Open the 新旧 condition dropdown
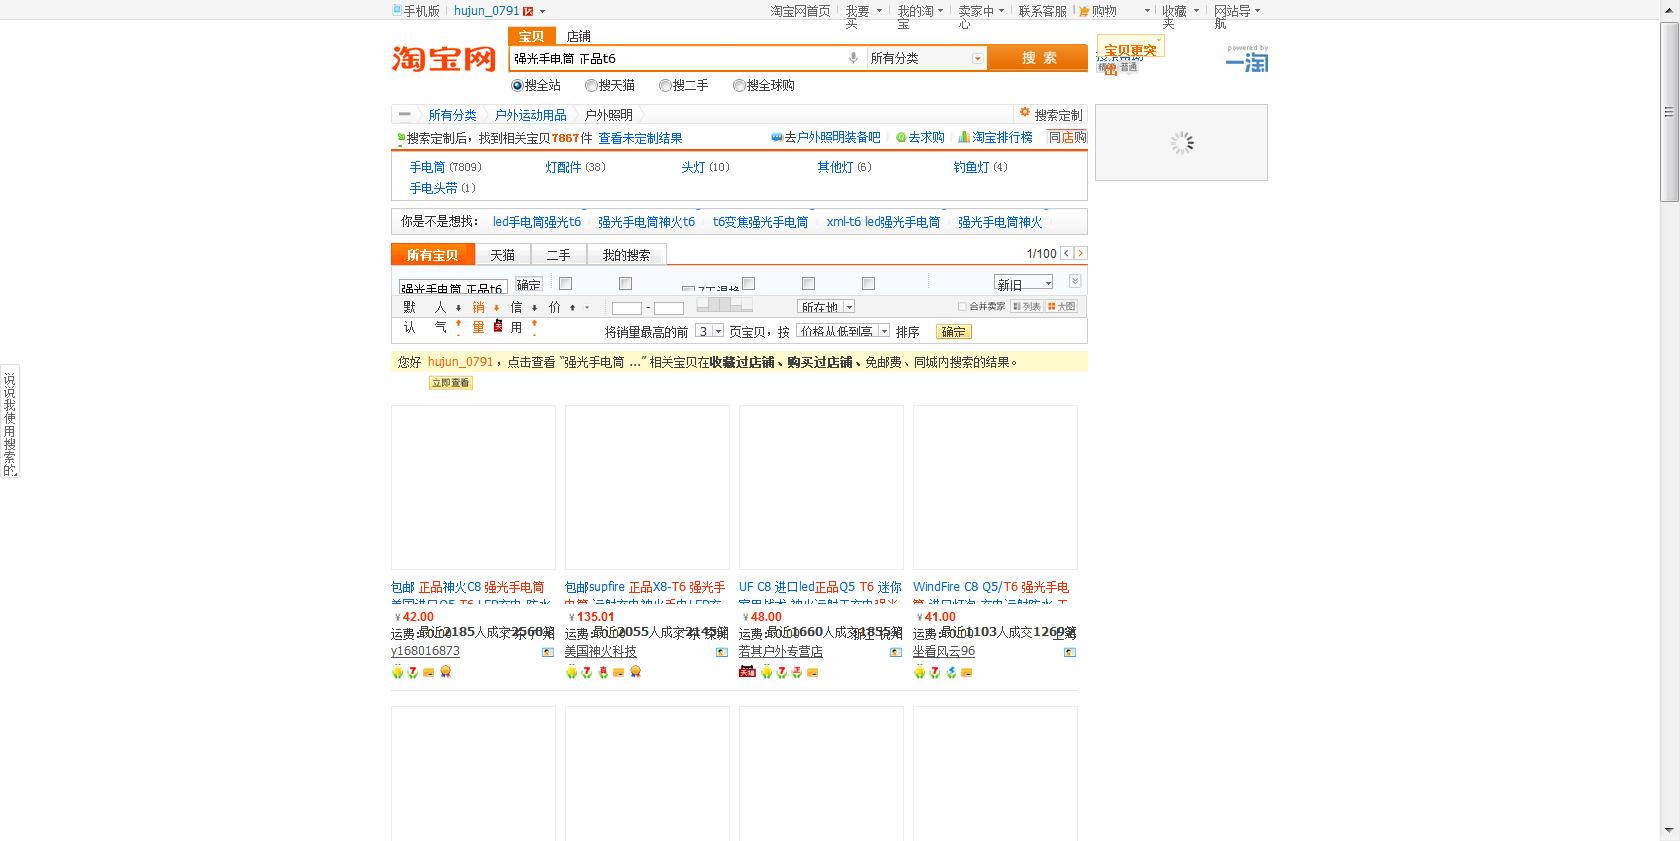 pyautogui.click(x=1023, y=283)
